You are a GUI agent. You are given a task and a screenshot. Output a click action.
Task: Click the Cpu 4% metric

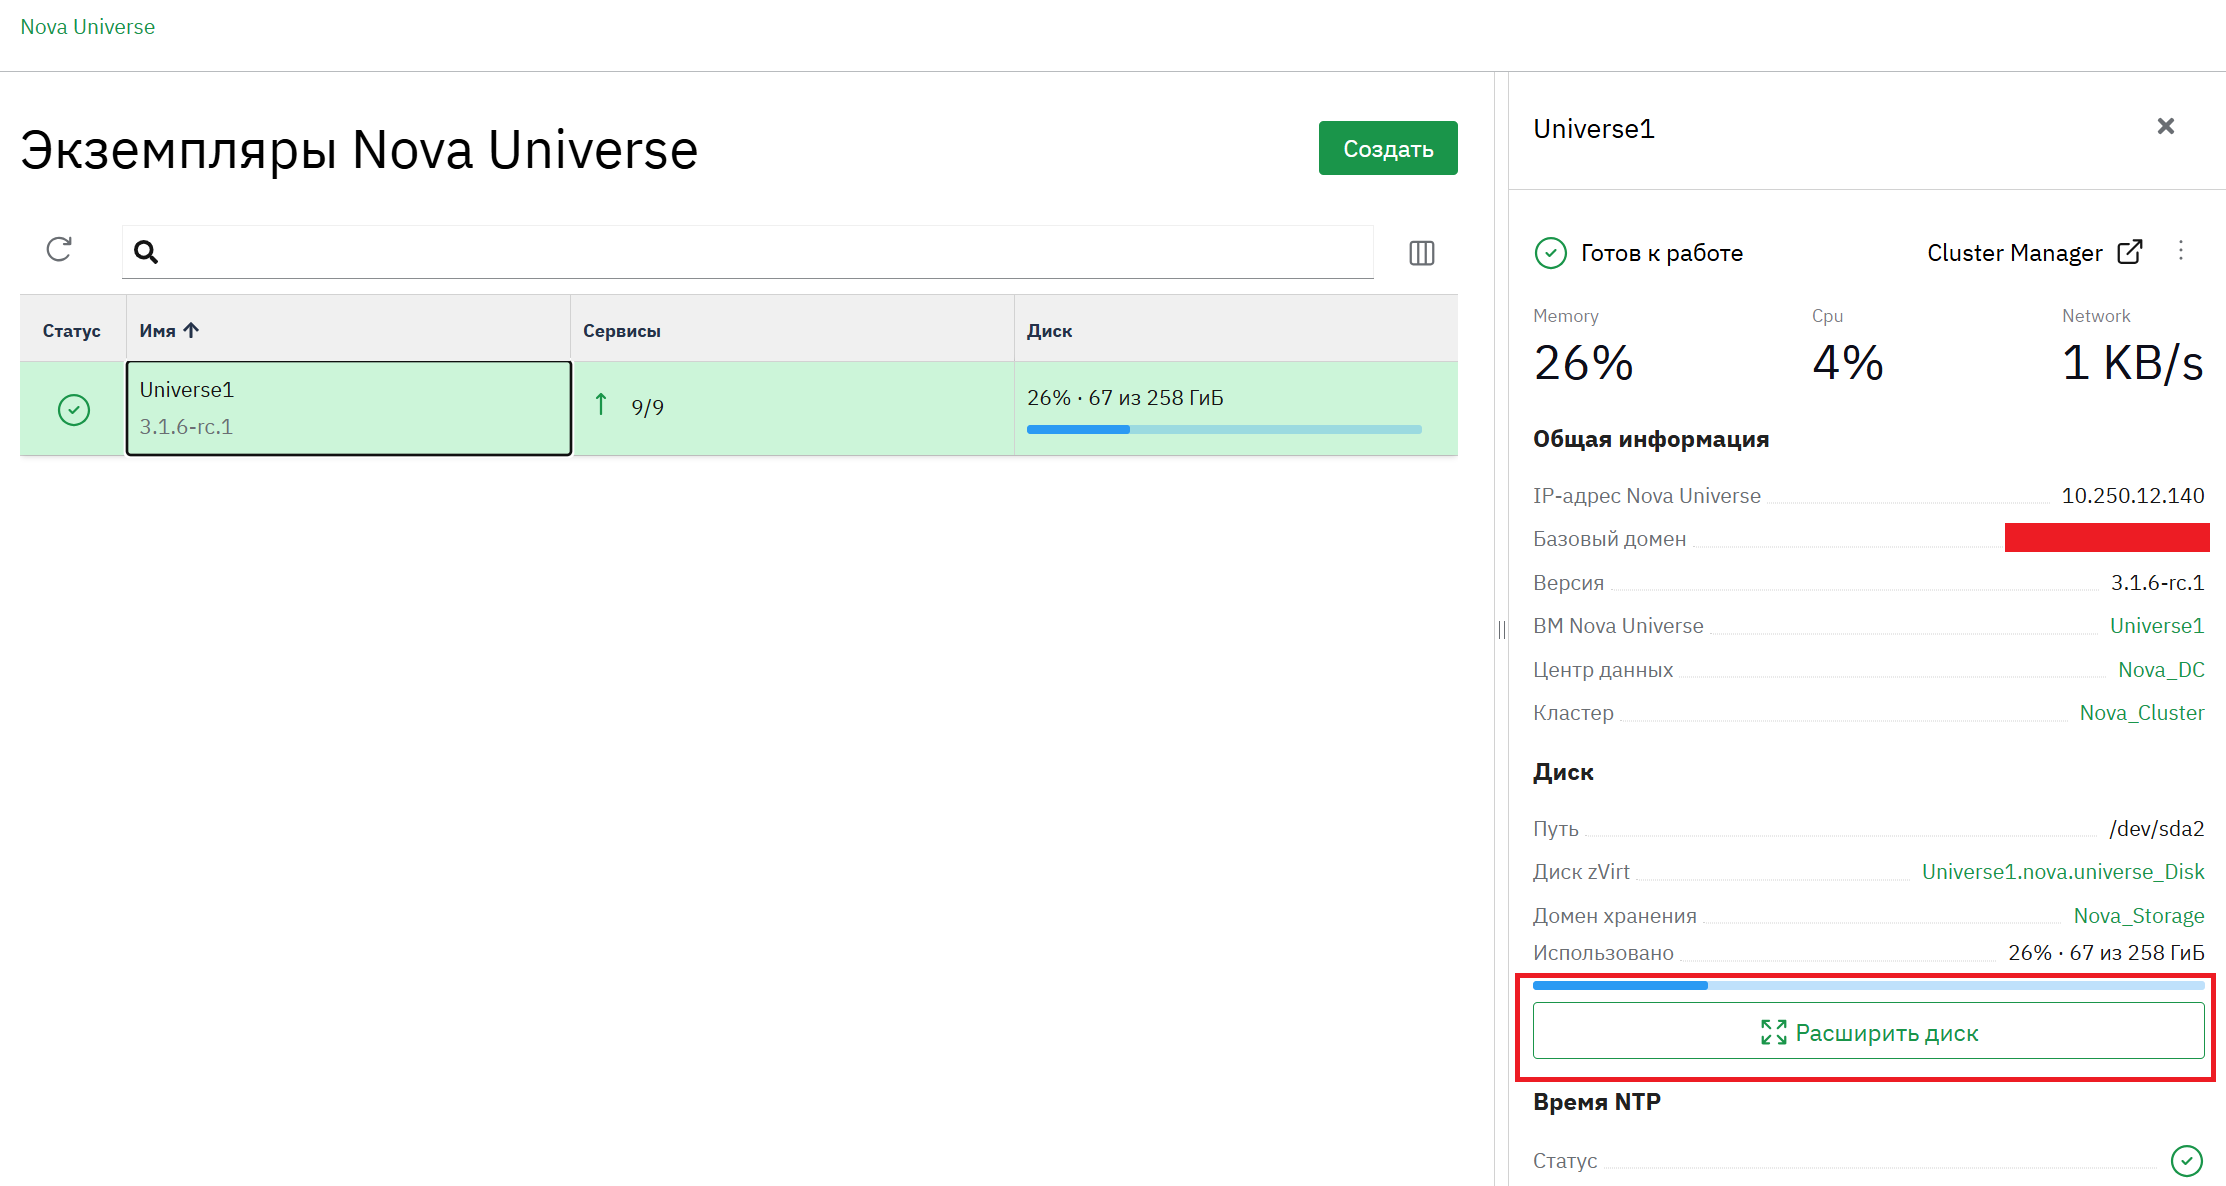coord(1847,362)
